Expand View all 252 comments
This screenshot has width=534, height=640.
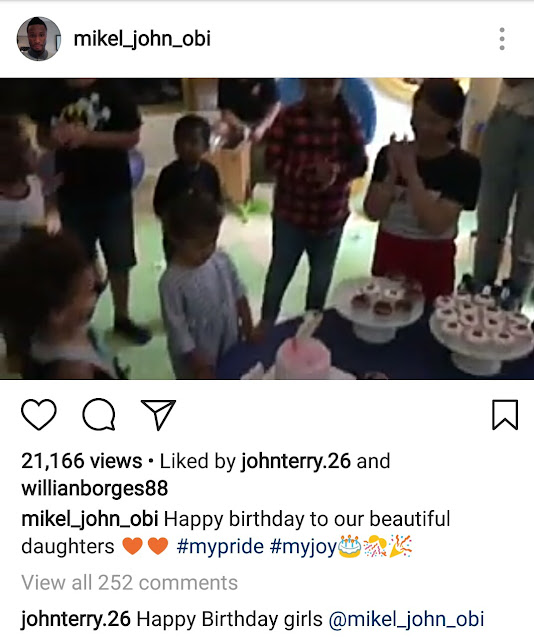pos(129,582)
